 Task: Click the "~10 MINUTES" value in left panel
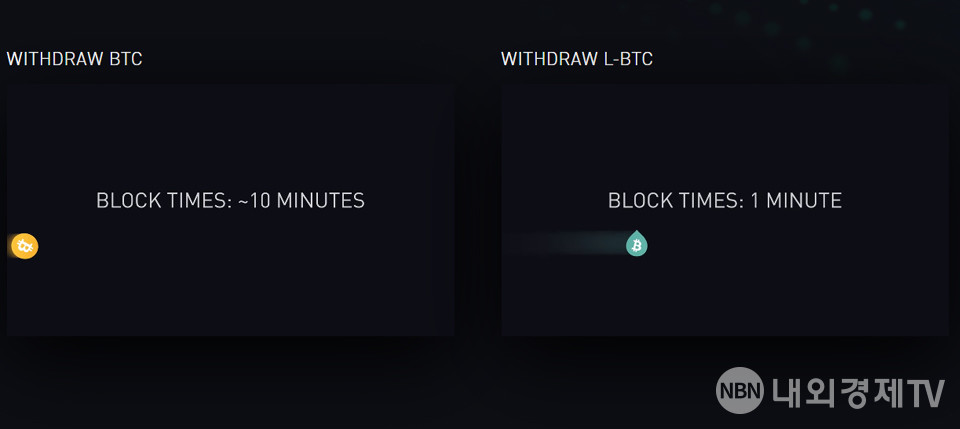(301, 201)
